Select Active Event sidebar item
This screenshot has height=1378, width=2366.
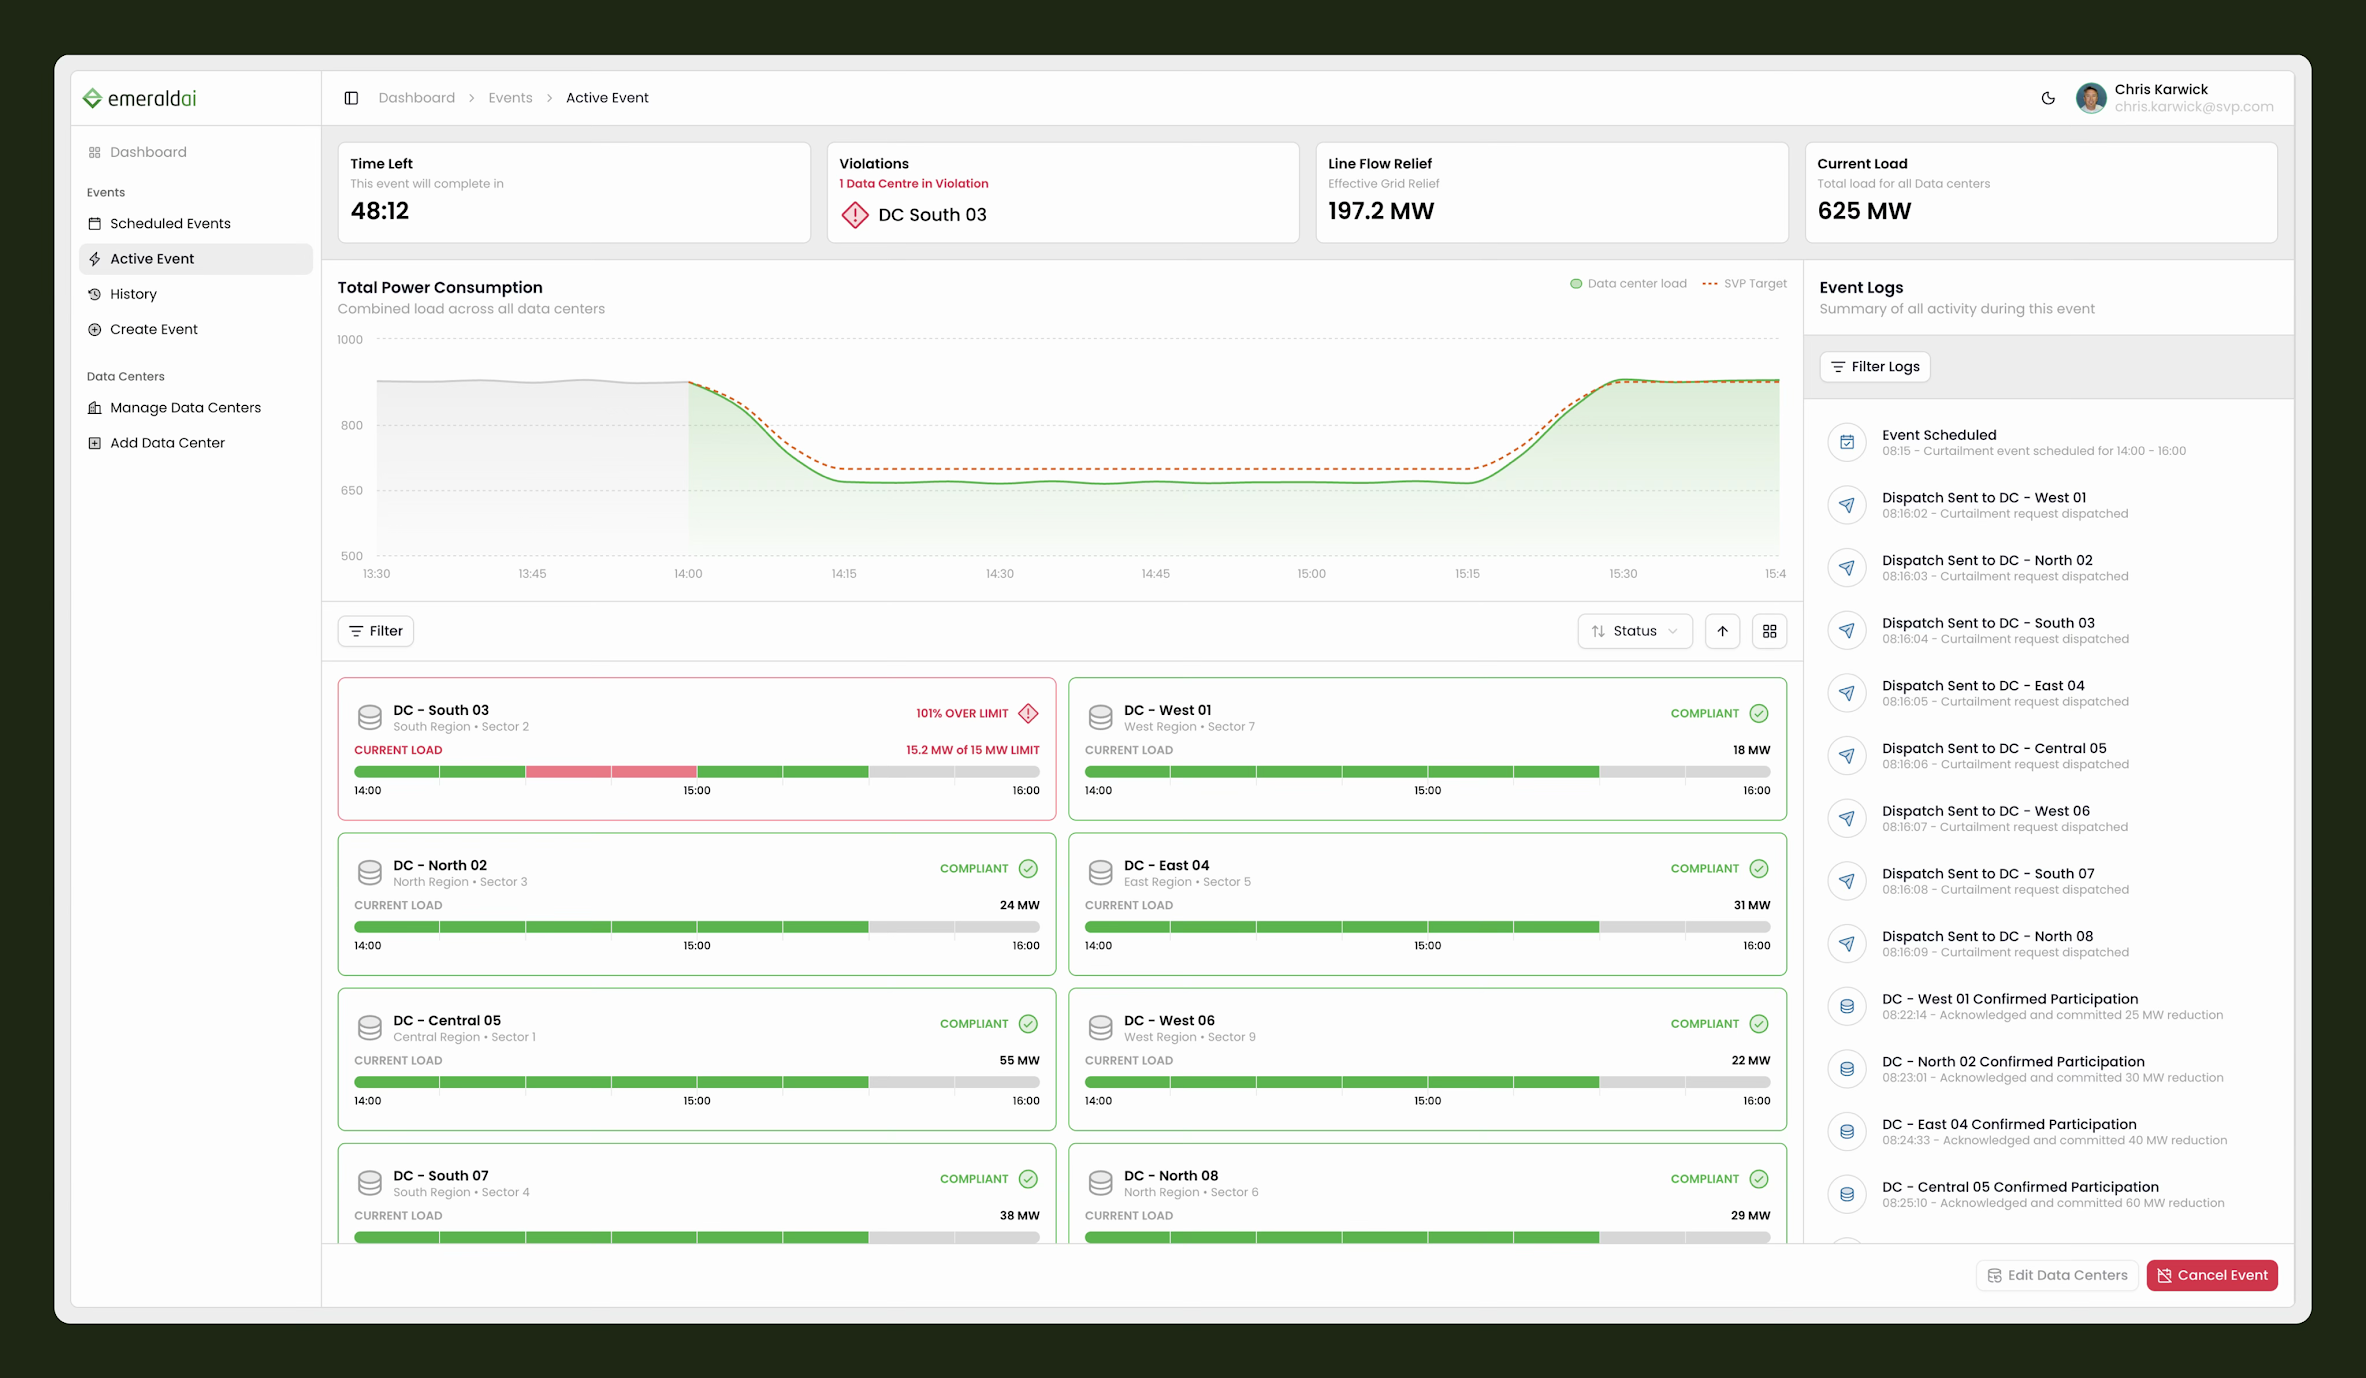click(x=195, y=259)
